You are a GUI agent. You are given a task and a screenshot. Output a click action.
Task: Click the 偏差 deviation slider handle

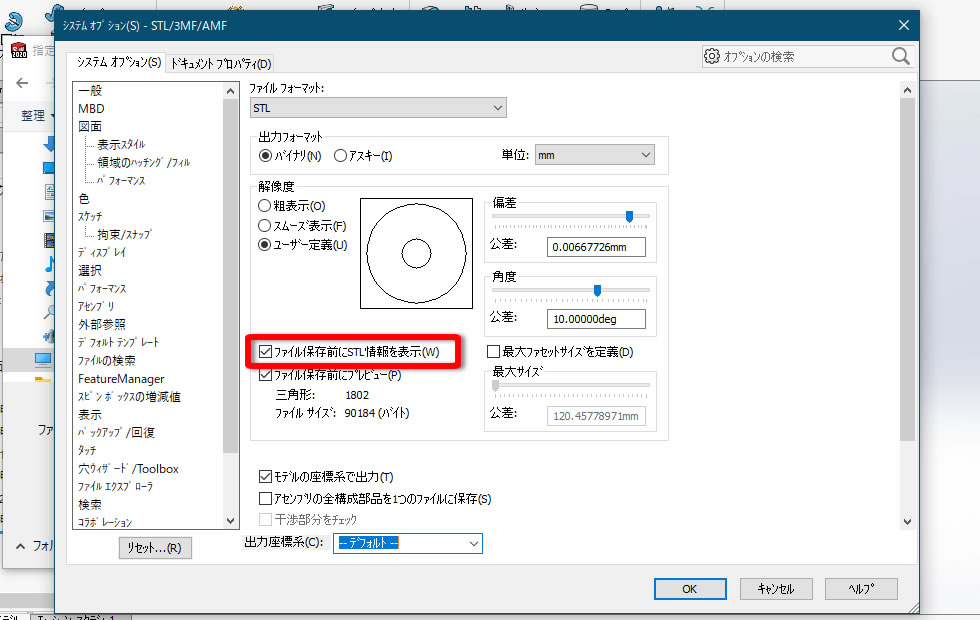tap(629, 216)
